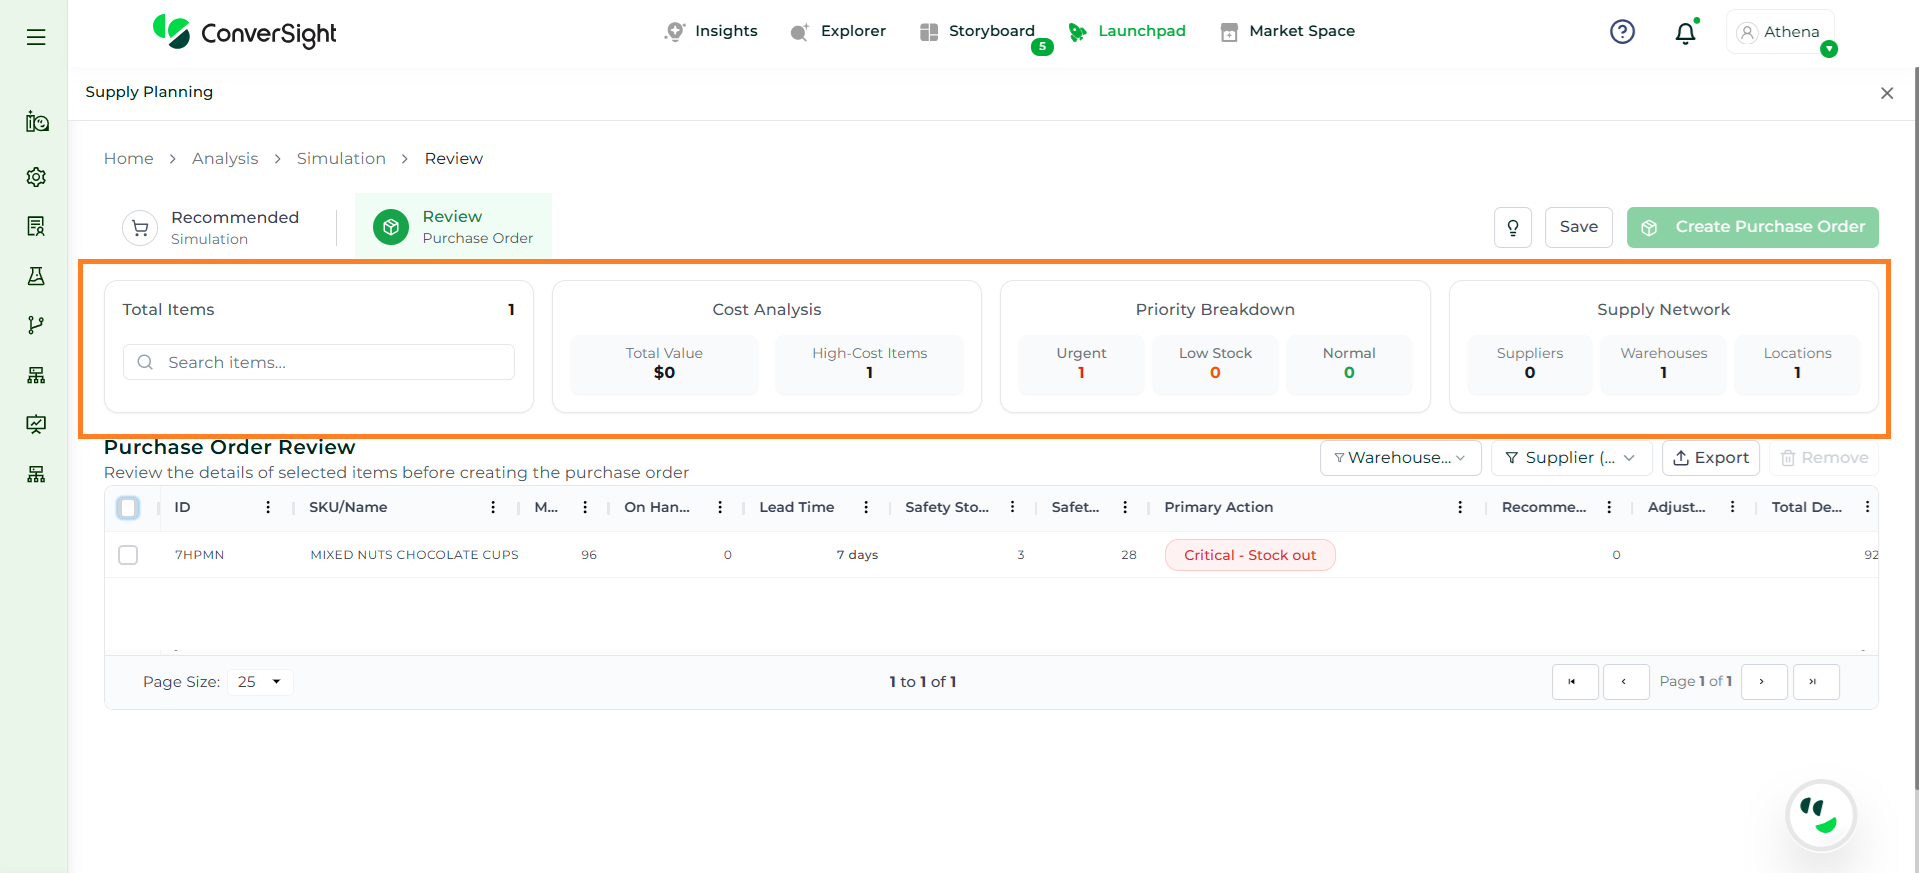The width and height of the screenshot is (1919, 873).
Task: Click the lightbulb tips icon
Action: 1512,227
